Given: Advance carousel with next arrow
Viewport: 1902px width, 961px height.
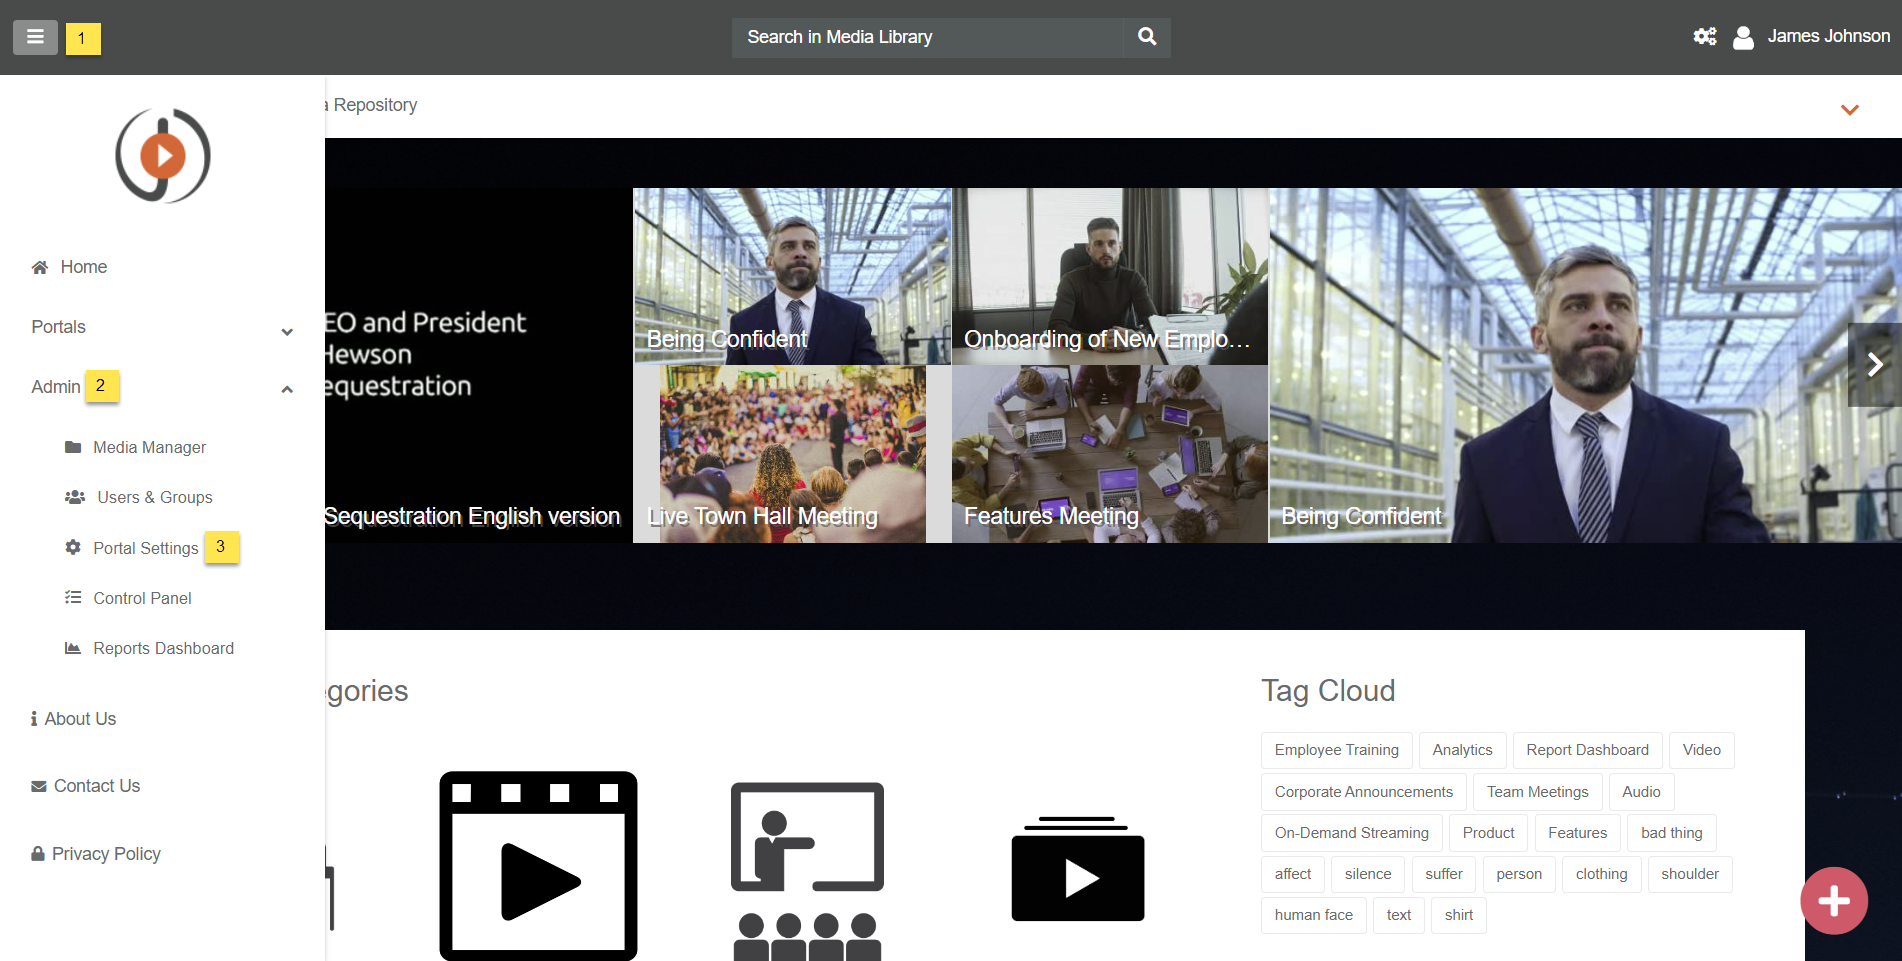Looking at the screenshot, I should point(1875,365).
